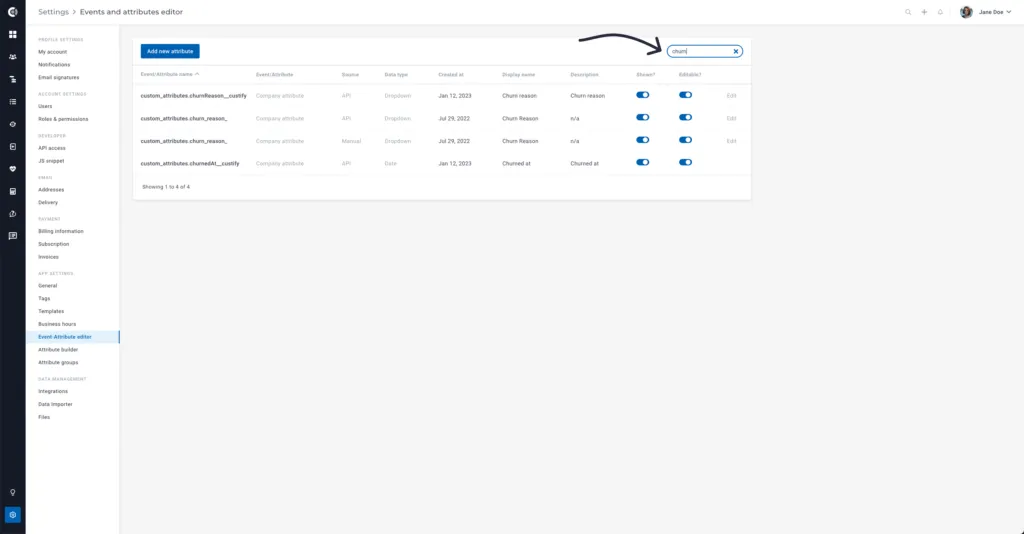Click custom_attributes.churnedAt__custify name cell
1024x534 pixels.
click(190, 163)
